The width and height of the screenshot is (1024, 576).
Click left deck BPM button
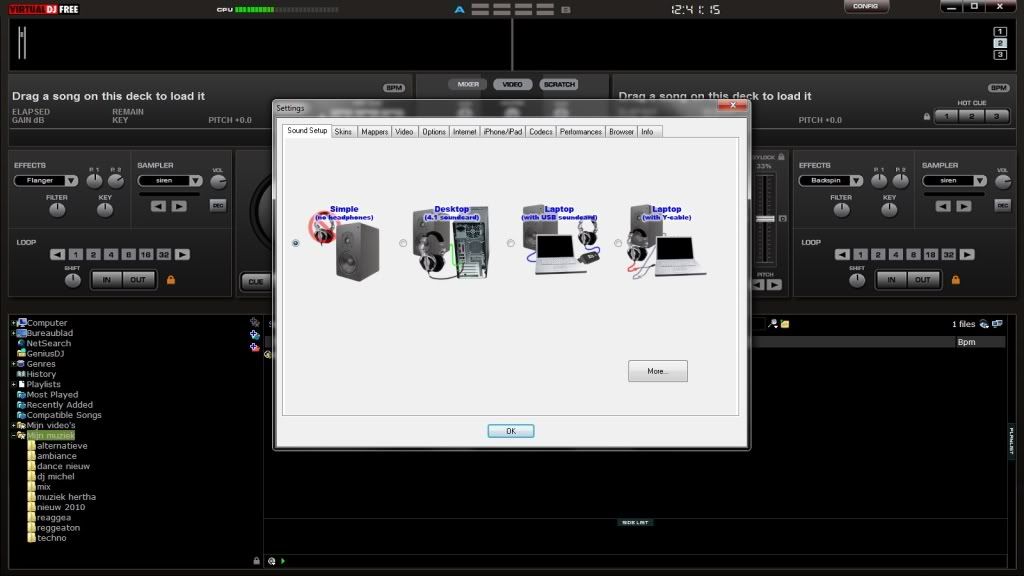[x=394, y=88]
